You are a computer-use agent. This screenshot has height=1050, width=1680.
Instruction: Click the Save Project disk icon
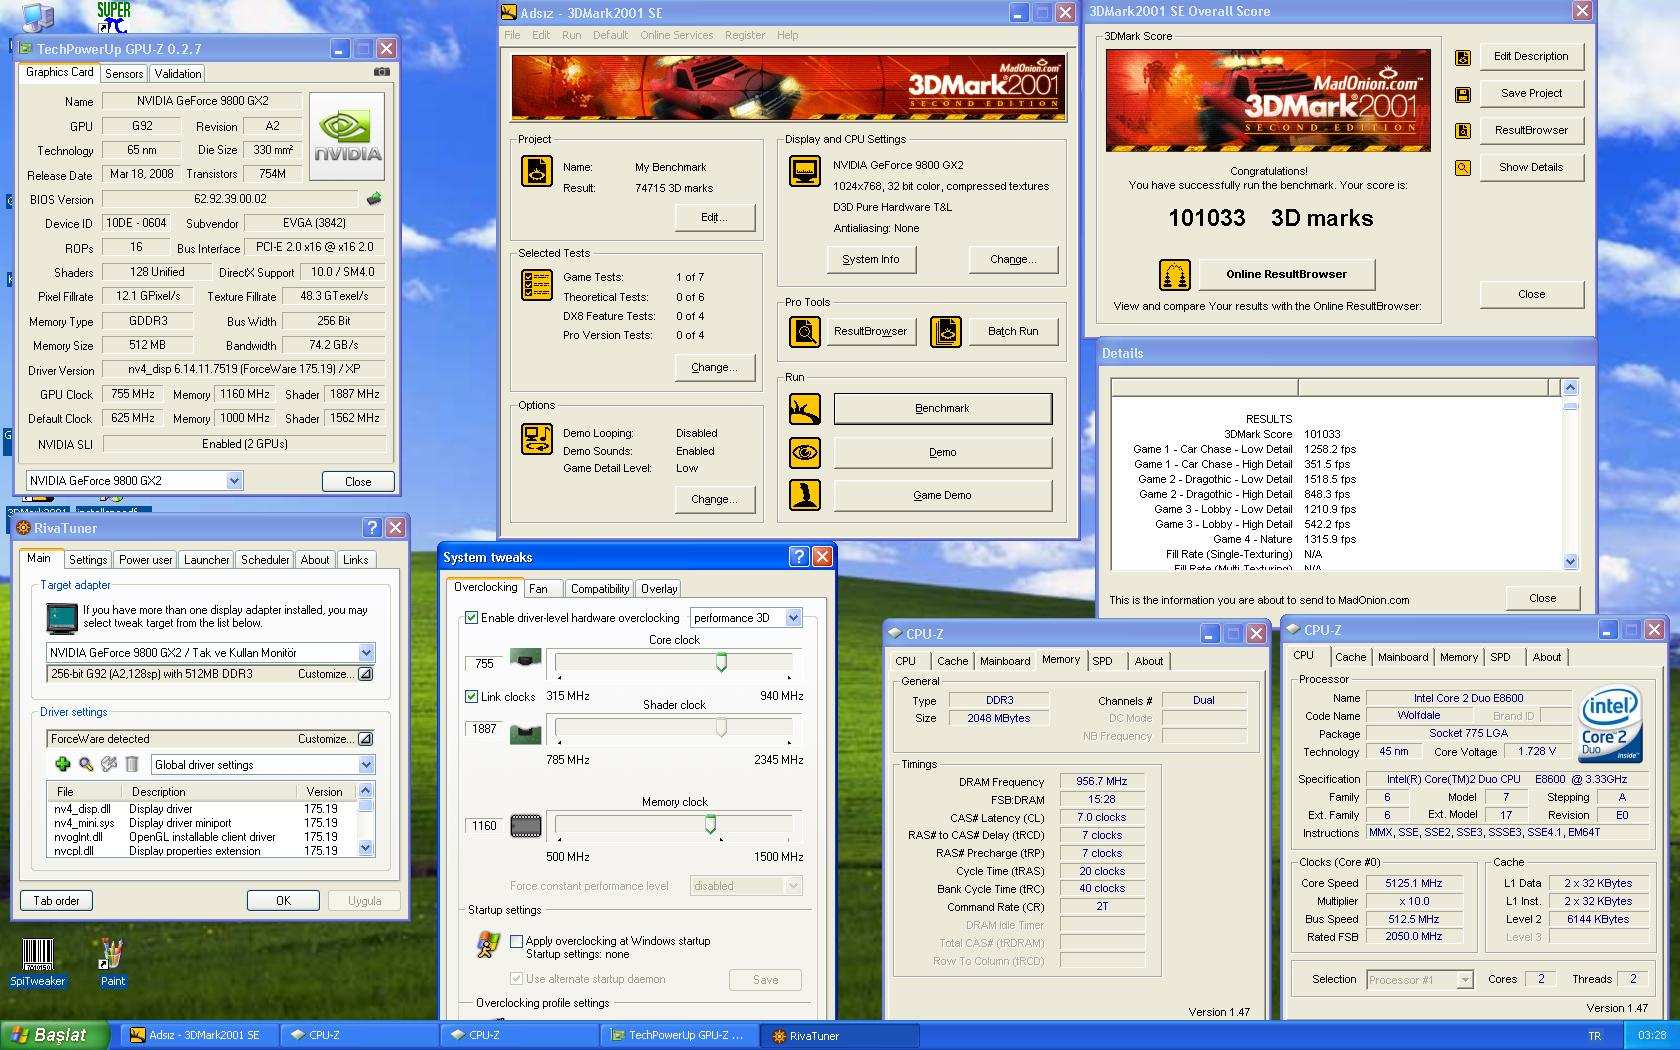(x=1463, y=94)
